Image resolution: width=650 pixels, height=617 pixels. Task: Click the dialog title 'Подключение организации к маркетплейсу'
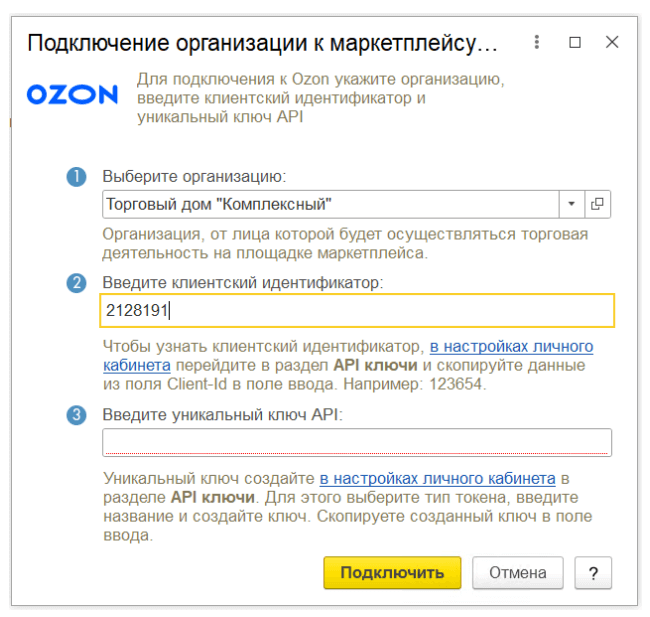262,43
